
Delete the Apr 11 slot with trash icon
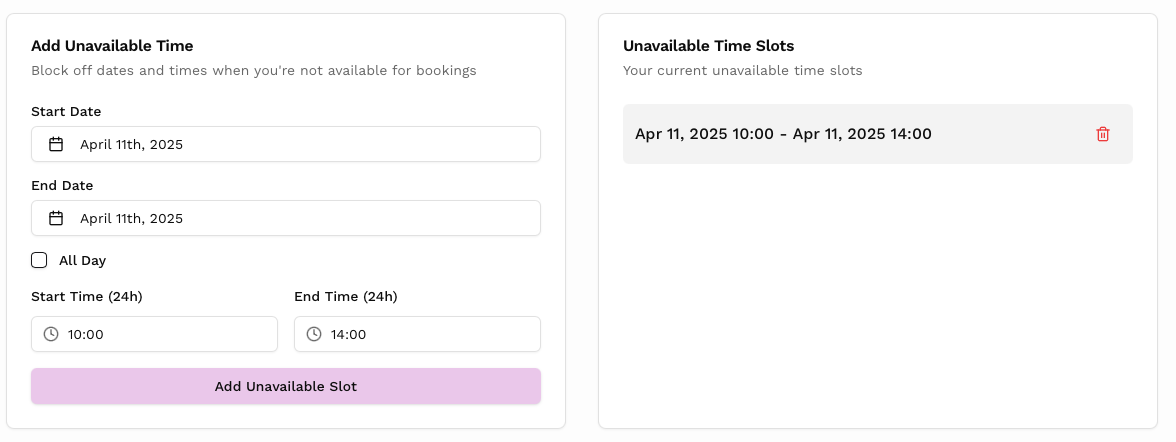tap(1103, 134)
